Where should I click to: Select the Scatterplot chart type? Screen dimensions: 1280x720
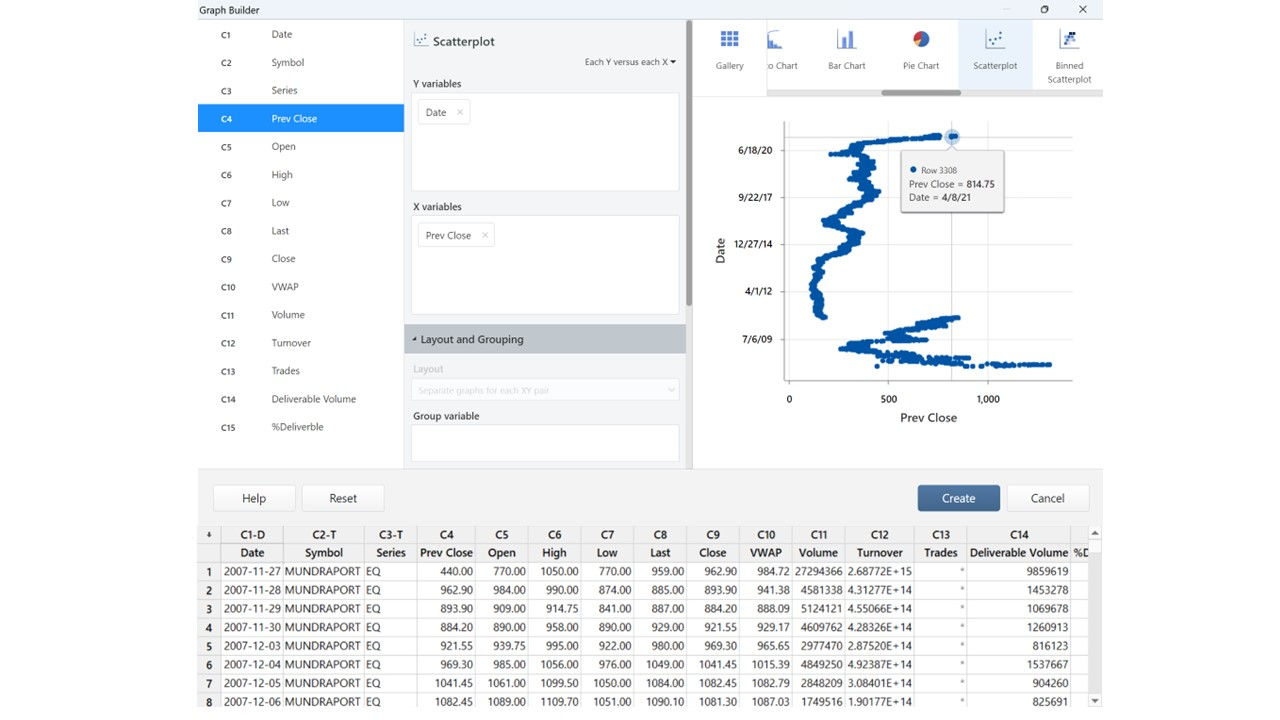coord(994,50)
